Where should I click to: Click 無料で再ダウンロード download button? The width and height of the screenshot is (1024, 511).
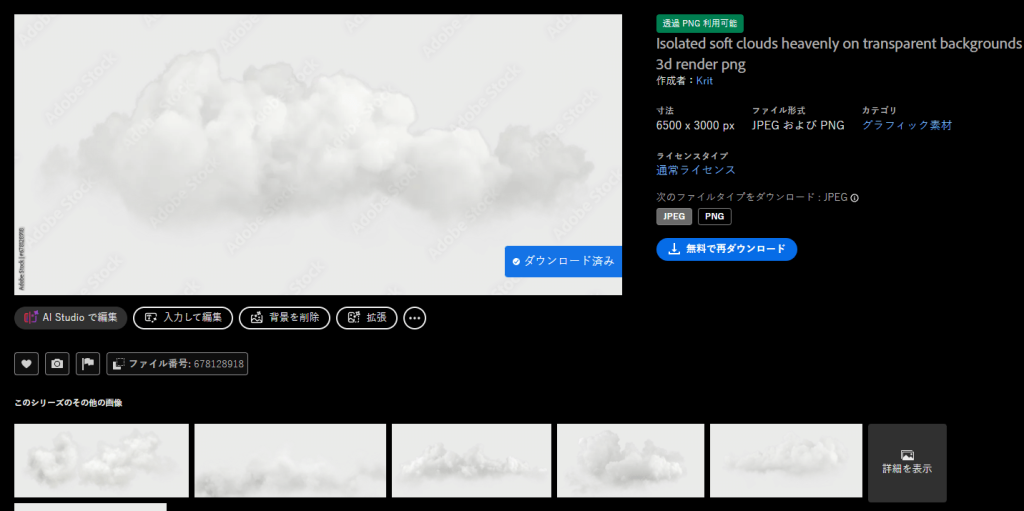coord(726,249)
